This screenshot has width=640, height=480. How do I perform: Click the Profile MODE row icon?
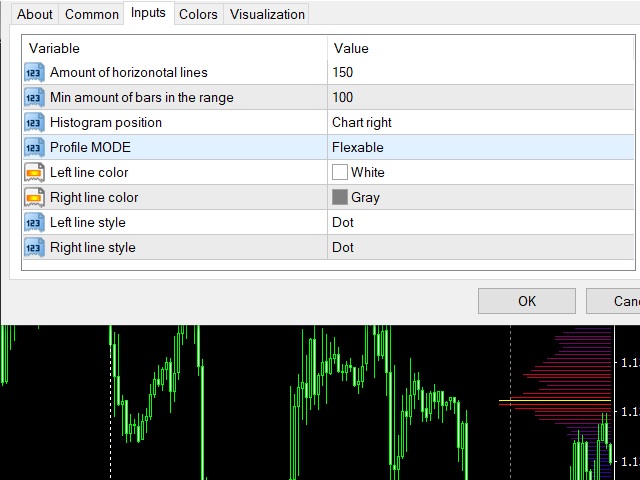34,148
